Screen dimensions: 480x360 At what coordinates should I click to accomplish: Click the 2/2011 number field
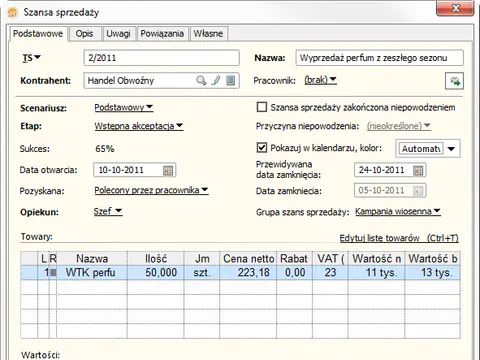coord(161,58)
